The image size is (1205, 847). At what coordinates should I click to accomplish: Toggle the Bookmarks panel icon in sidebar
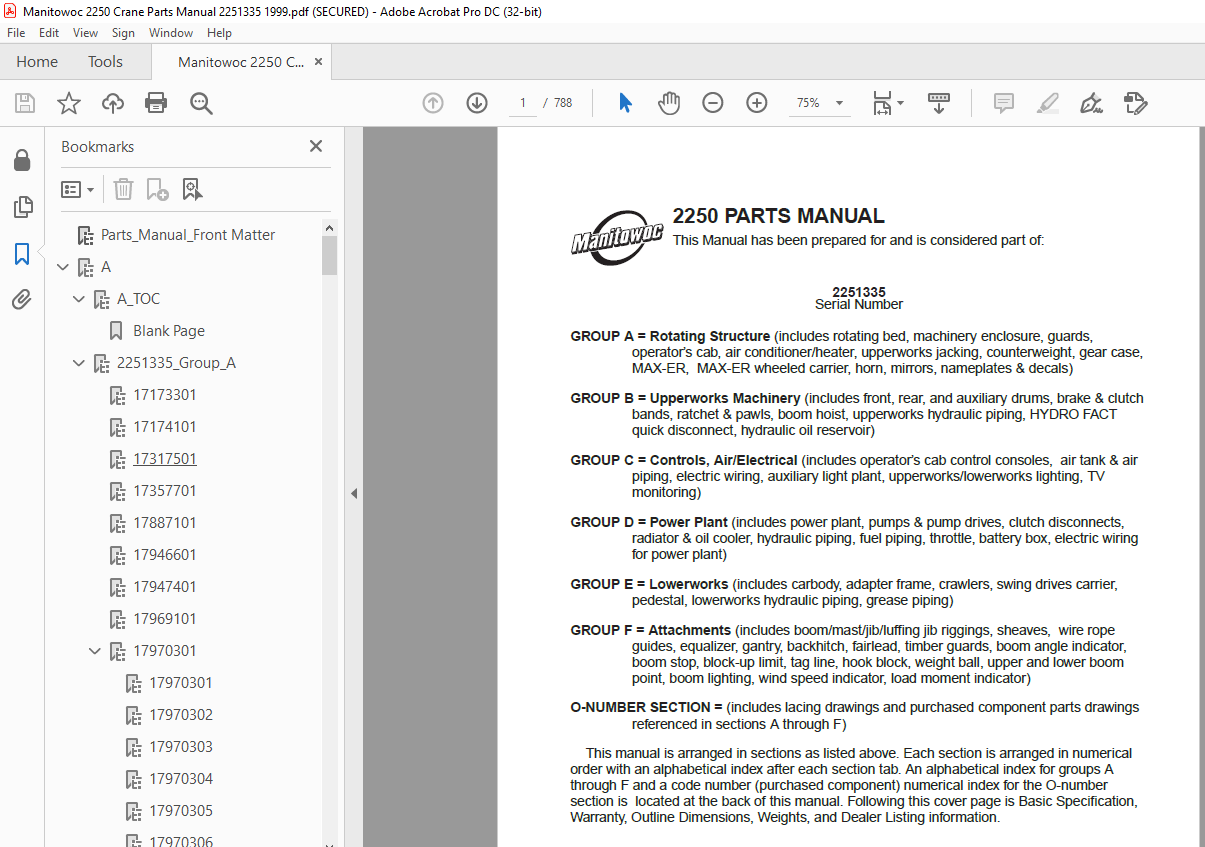pos(22,254)
